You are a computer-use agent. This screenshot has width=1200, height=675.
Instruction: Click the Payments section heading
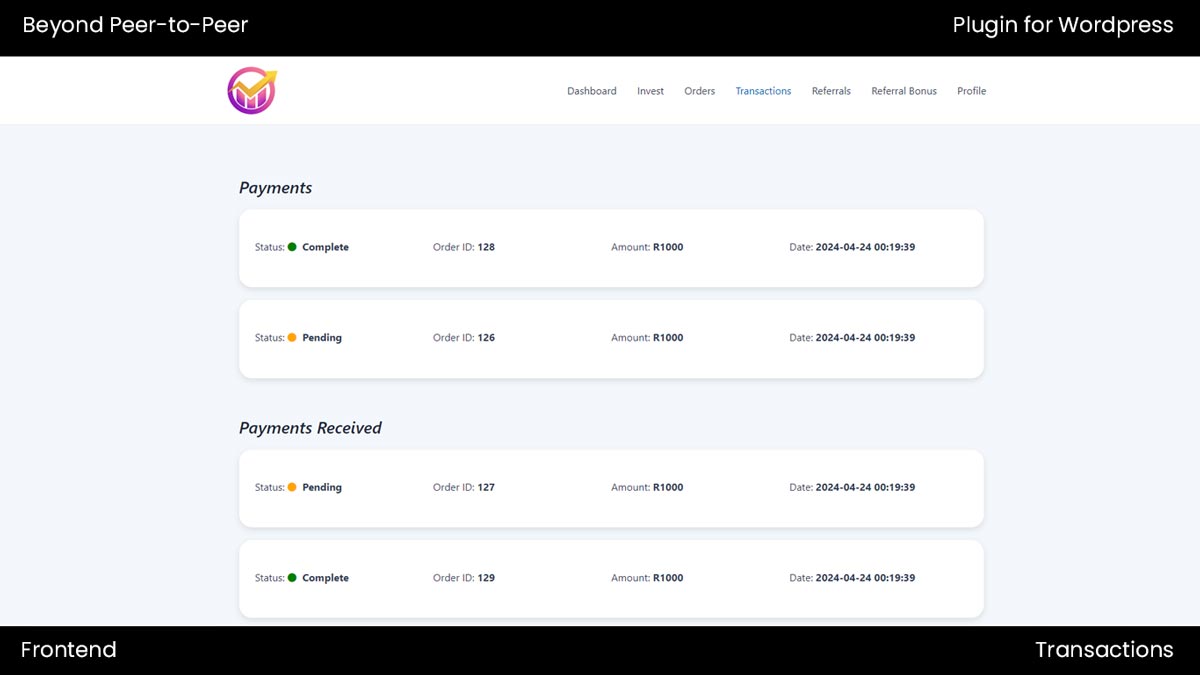275,188
